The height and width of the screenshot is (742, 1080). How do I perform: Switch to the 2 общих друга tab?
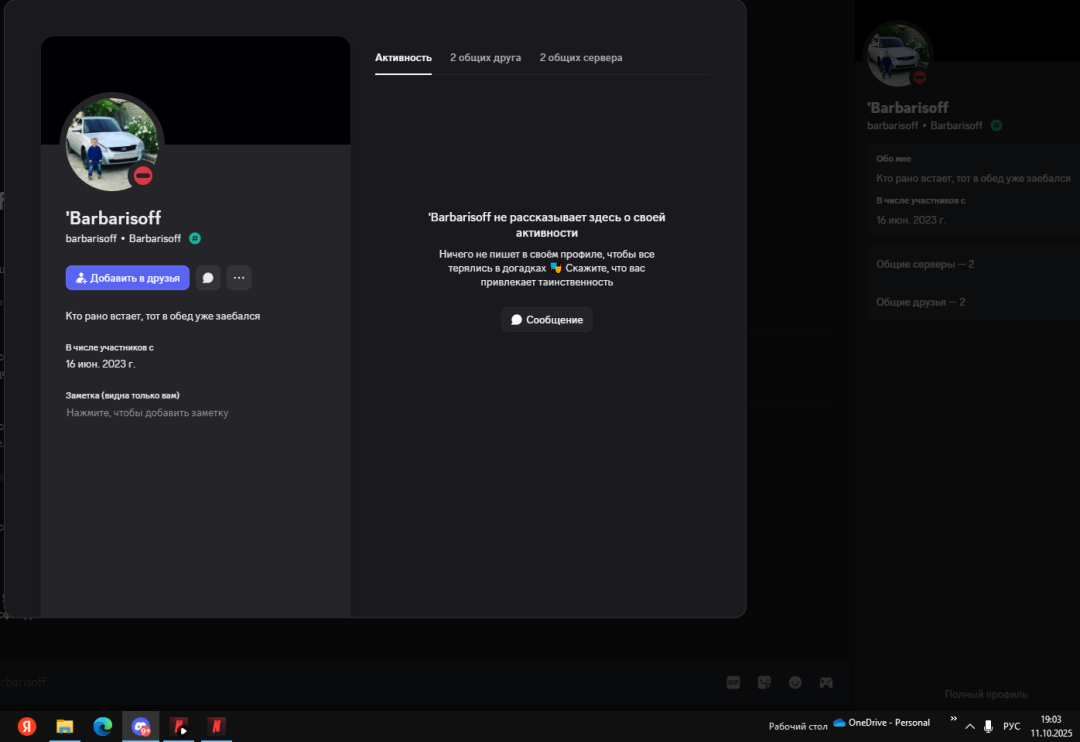[485, 58]
